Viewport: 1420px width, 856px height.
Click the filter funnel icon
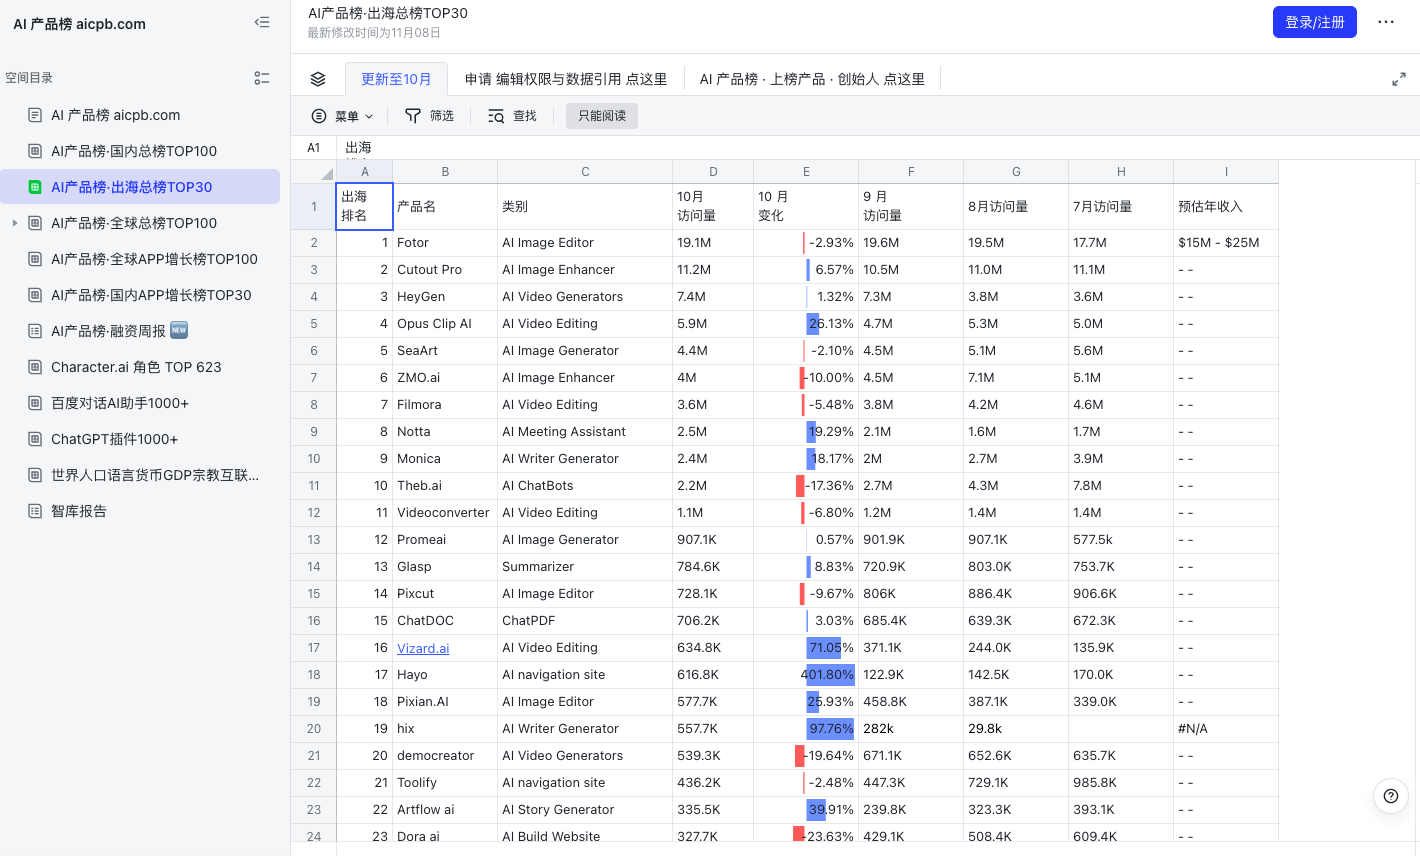click(x=412, y=116)
